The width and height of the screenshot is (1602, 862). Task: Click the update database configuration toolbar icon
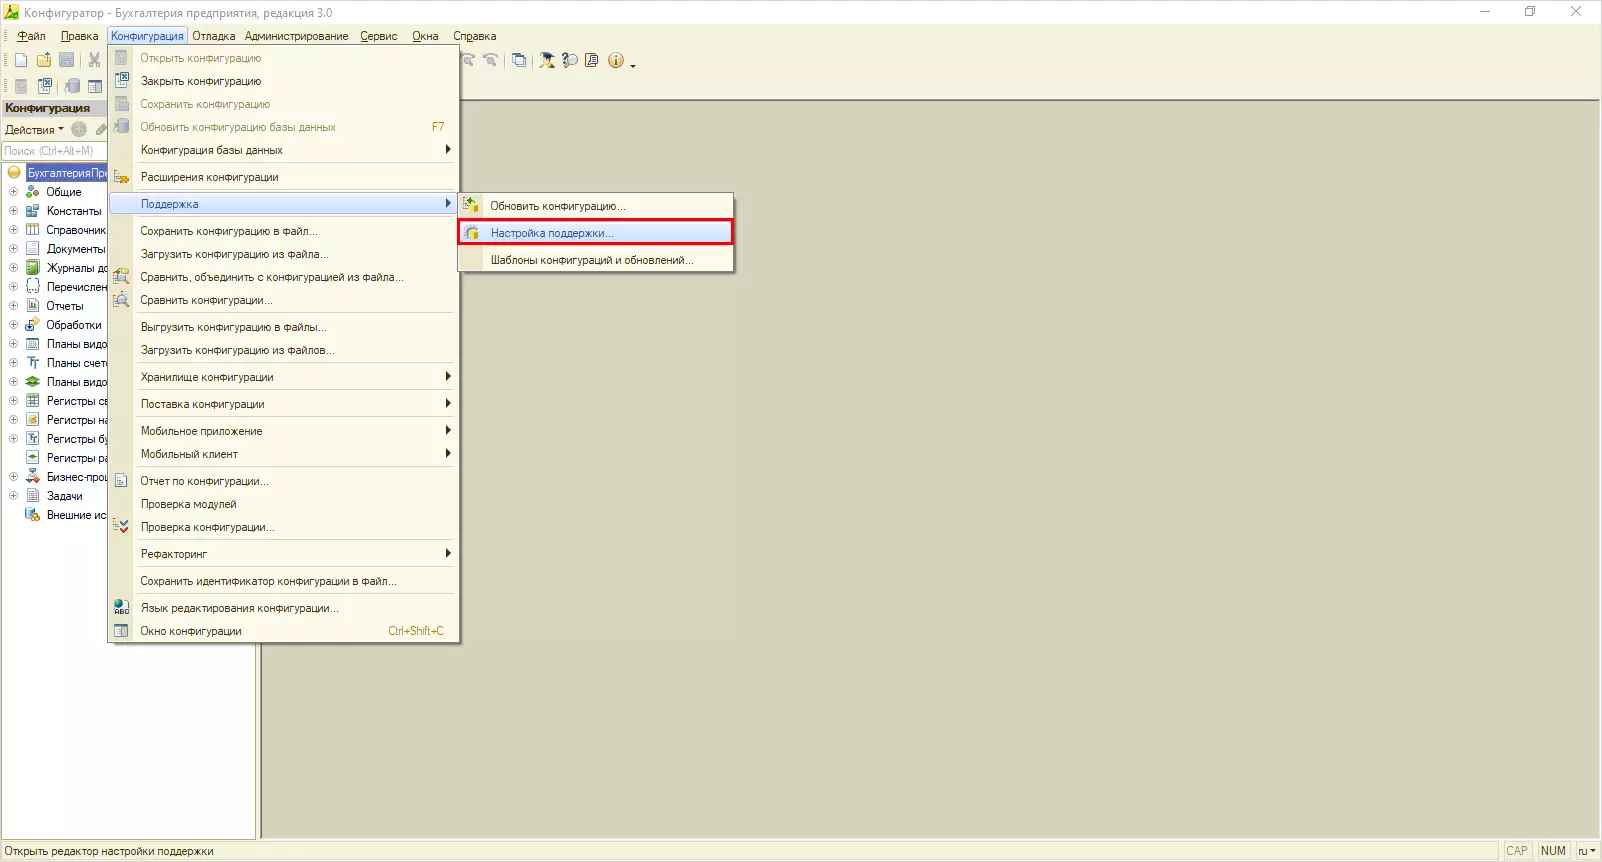[x=72, y=86]
